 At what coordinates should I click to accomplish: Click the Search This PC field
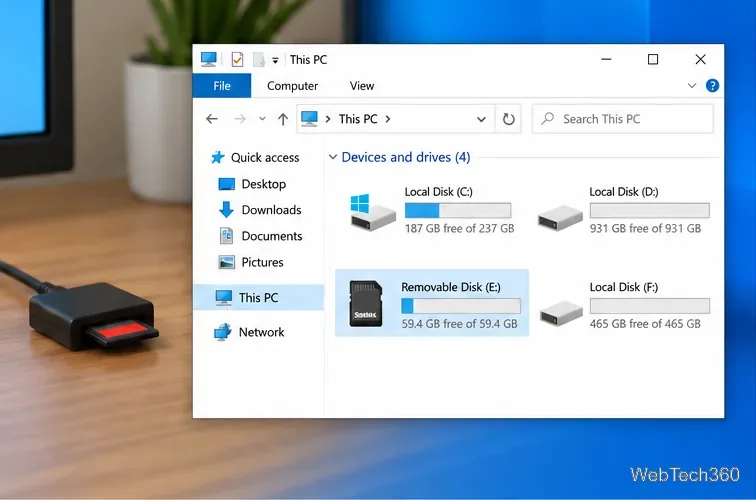click(x=622, y=119)
